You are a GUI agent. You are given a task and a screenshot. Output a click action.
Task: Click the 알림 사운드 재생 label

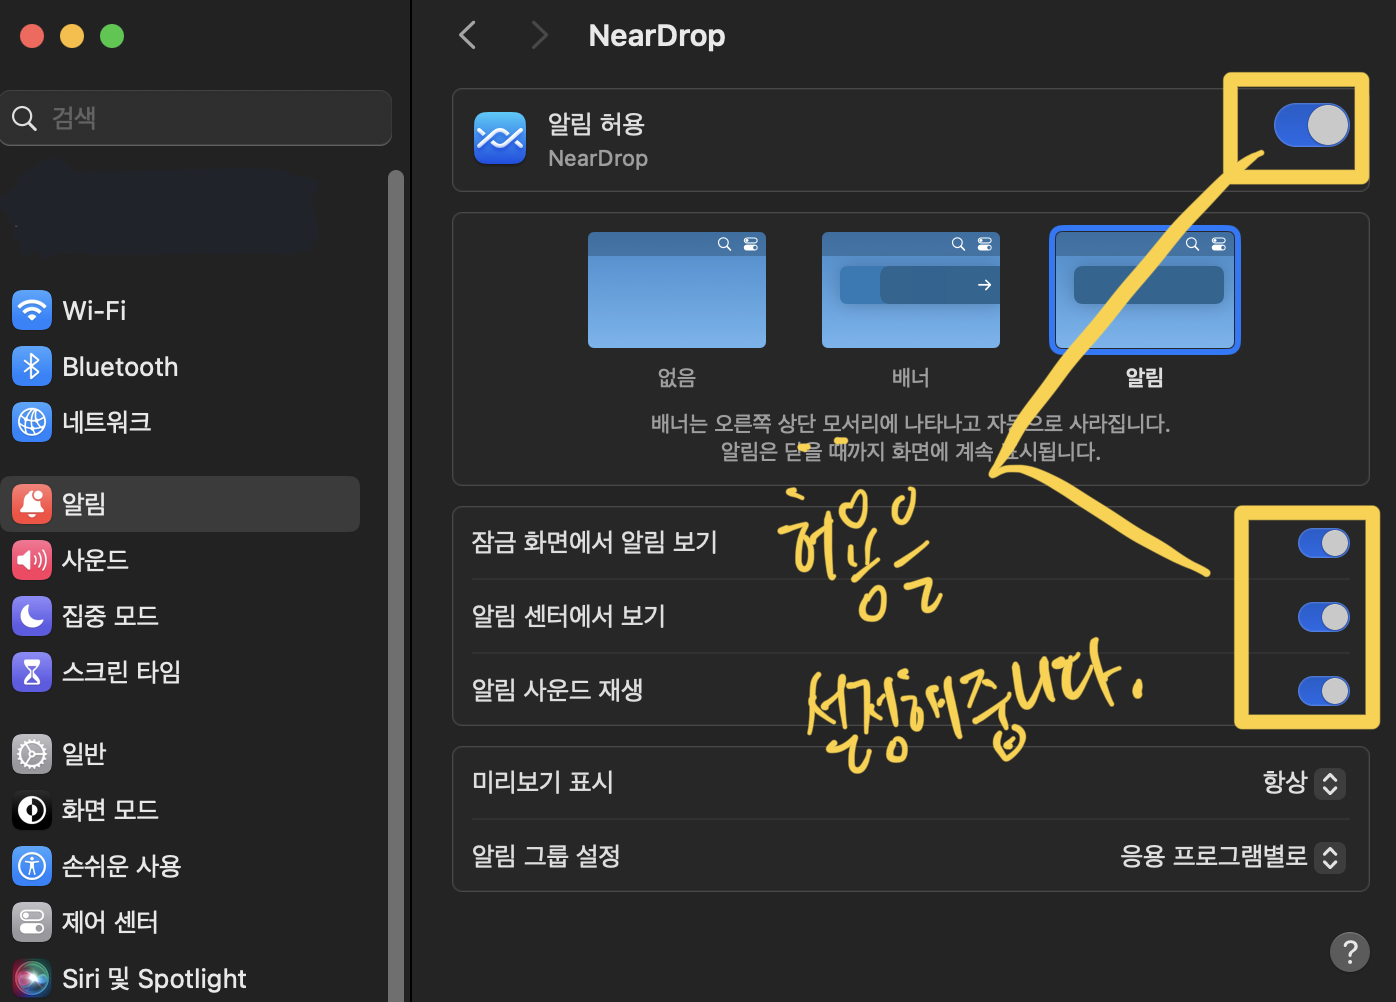[x=557, y=690]
